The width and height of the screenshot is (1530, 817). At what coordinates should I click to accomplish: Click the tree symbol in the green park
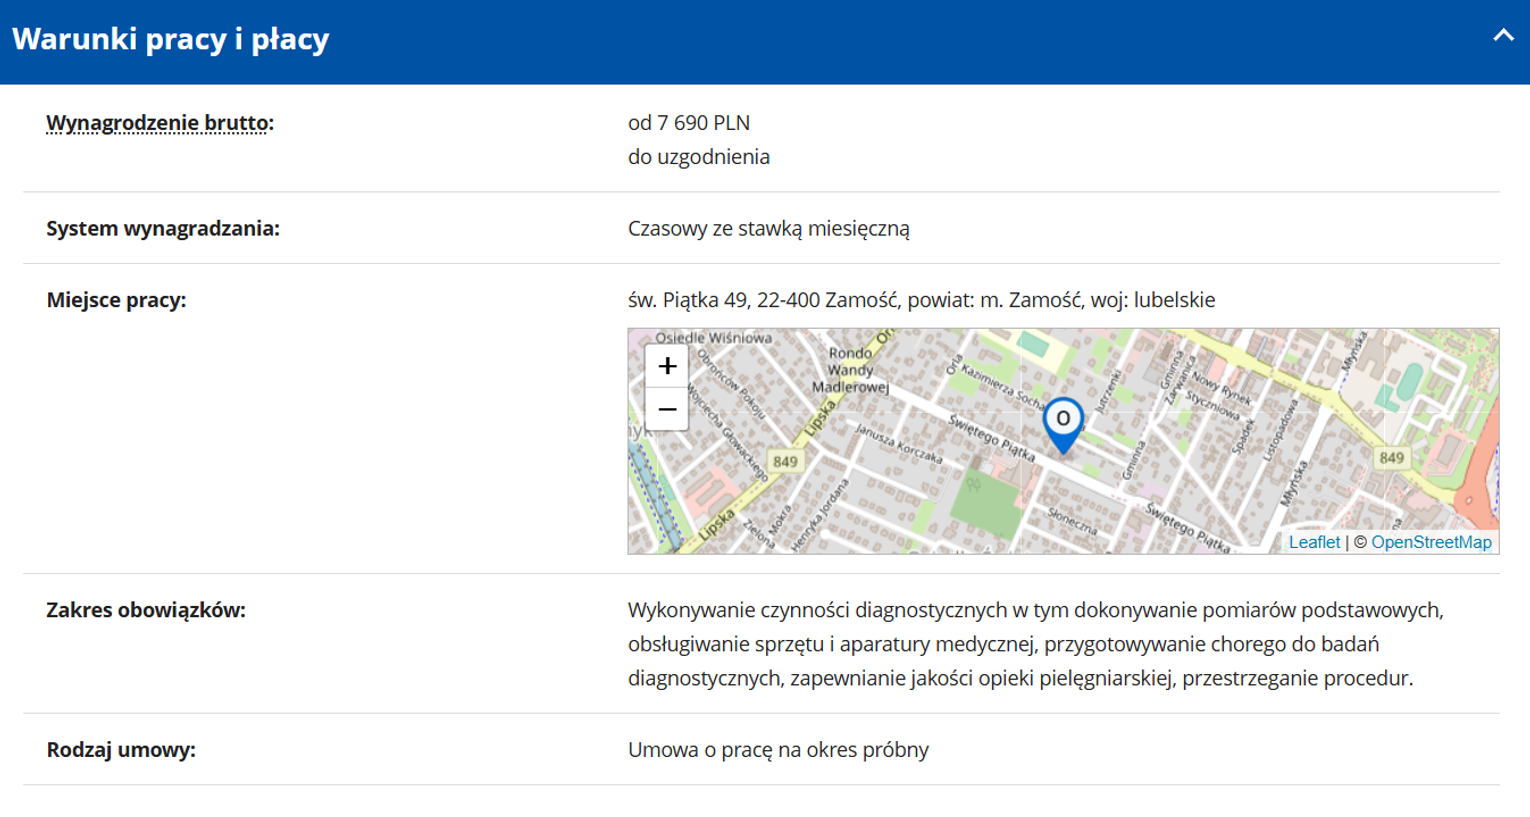tap(973, 485)
